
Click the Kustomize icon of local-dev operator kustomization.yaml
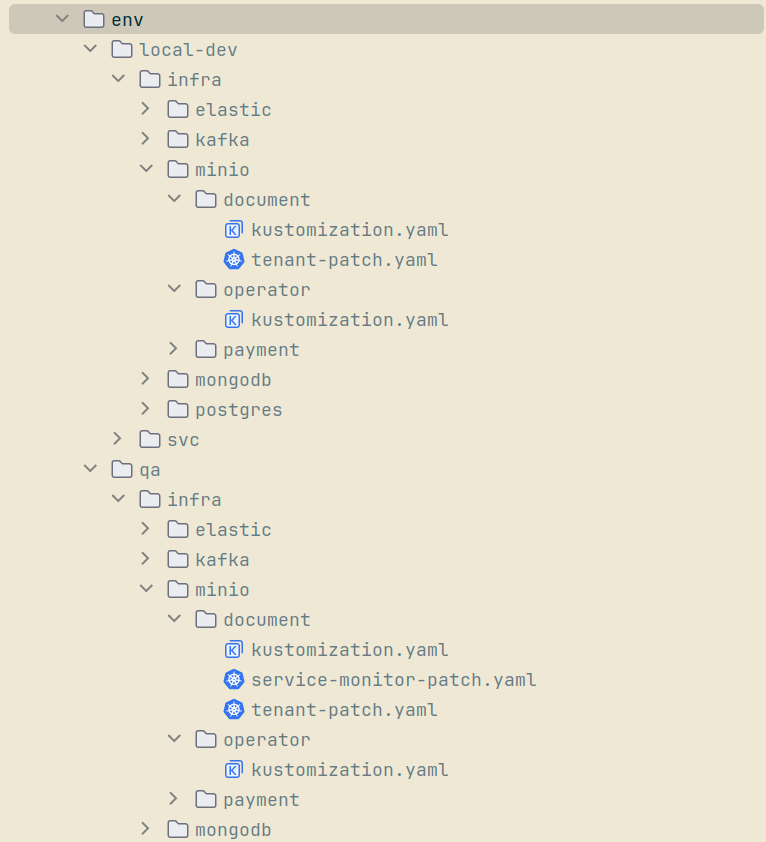pyautogui.click(x=234, y=320)
